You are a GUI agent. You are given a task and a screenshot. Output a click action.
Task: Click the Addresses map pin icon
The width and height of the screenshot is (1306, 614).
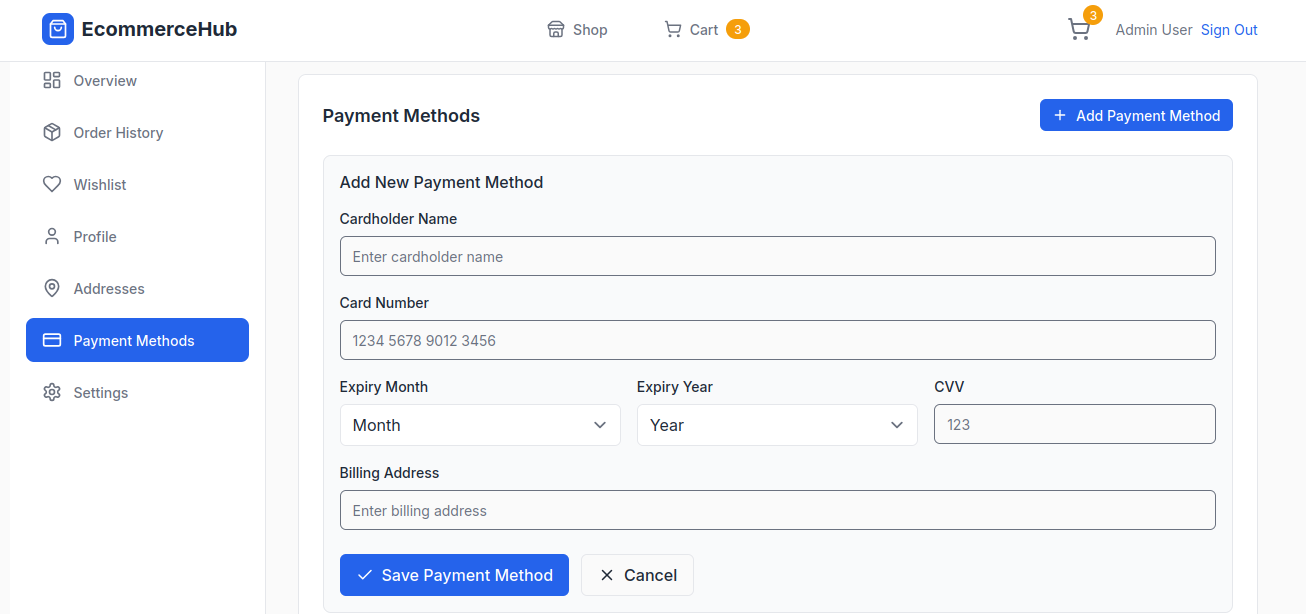[52, 289]
